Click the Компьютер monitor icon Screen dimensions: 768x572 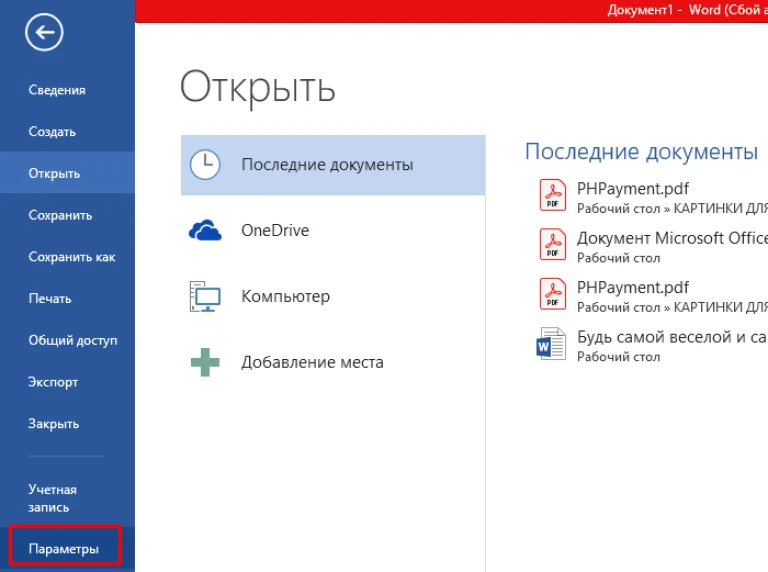(205, 296)
